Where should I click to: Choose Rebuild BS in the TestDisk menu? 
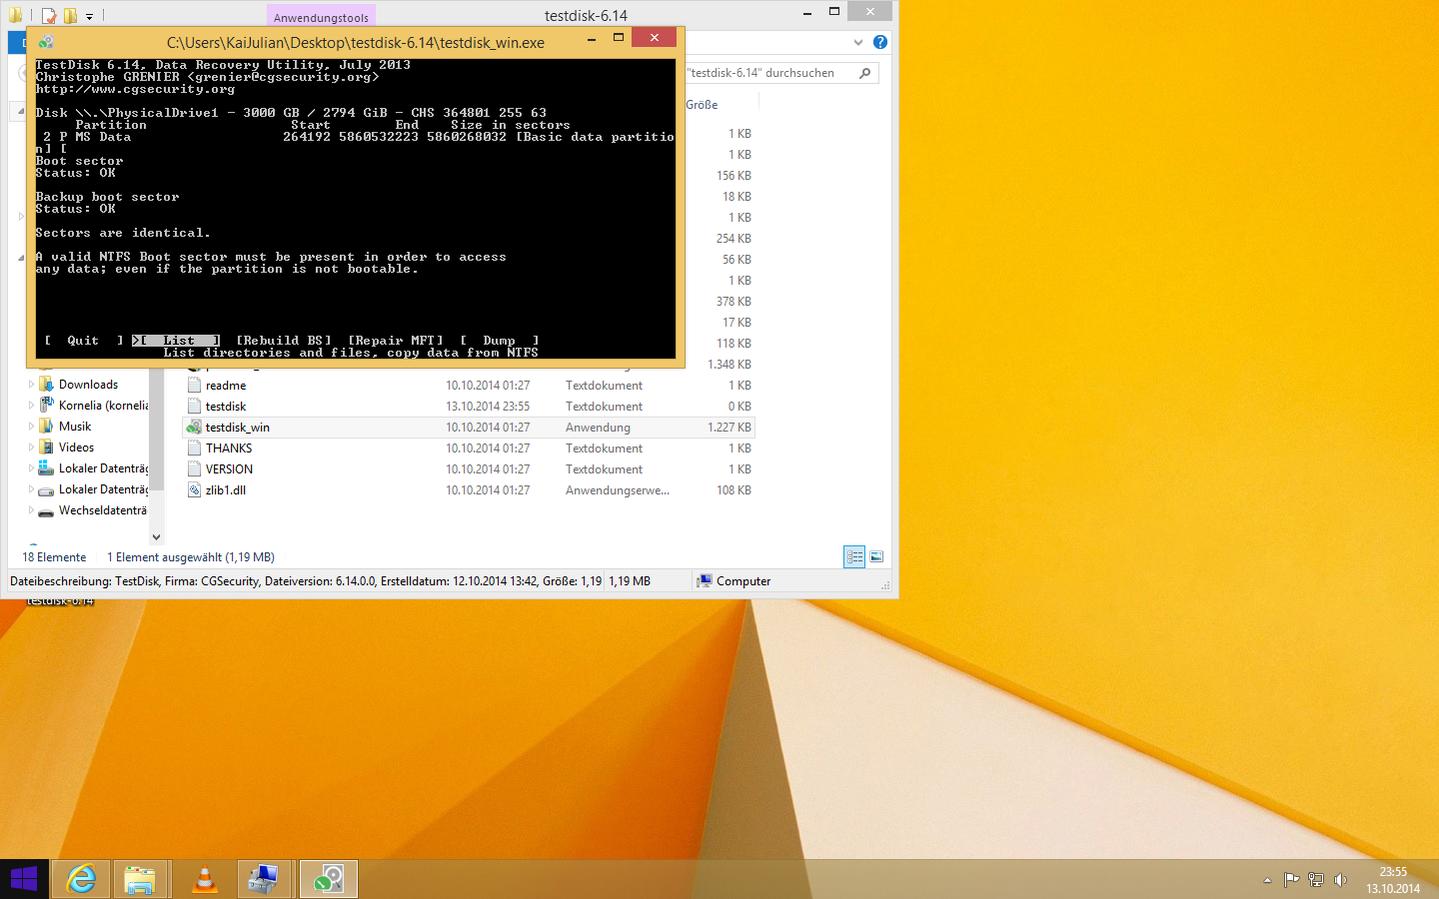coord(283,341)
